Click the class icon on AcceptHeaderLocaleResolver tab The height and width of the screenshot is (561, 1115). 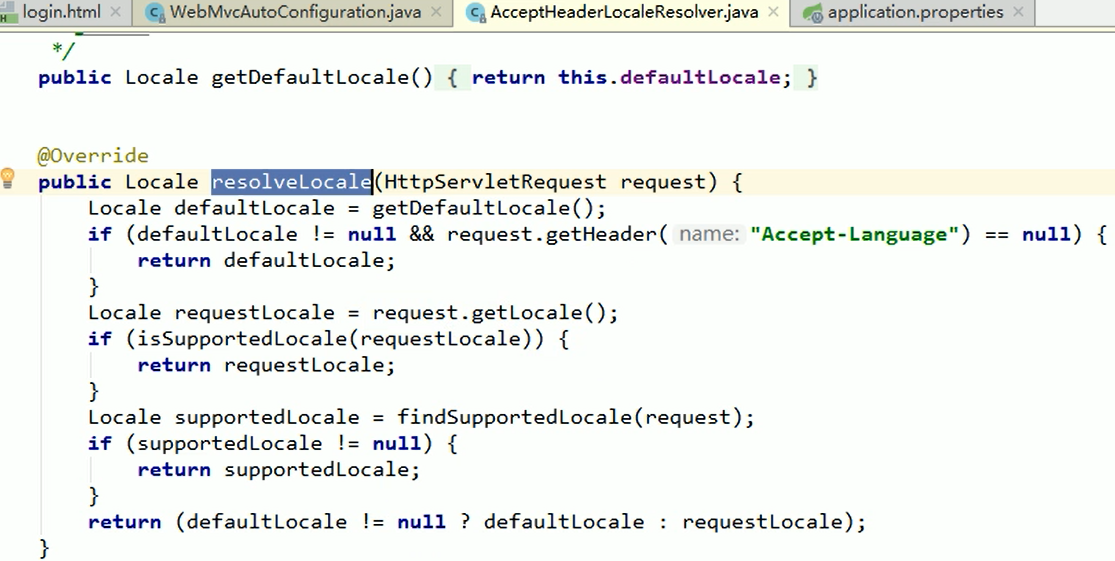coord(475,13)
